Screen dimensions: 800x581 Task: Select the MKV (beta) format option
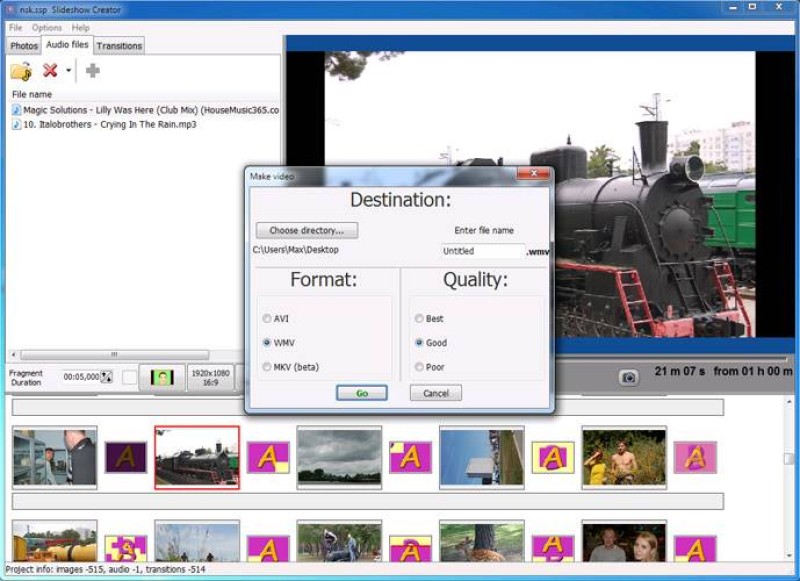pos(266,367)
